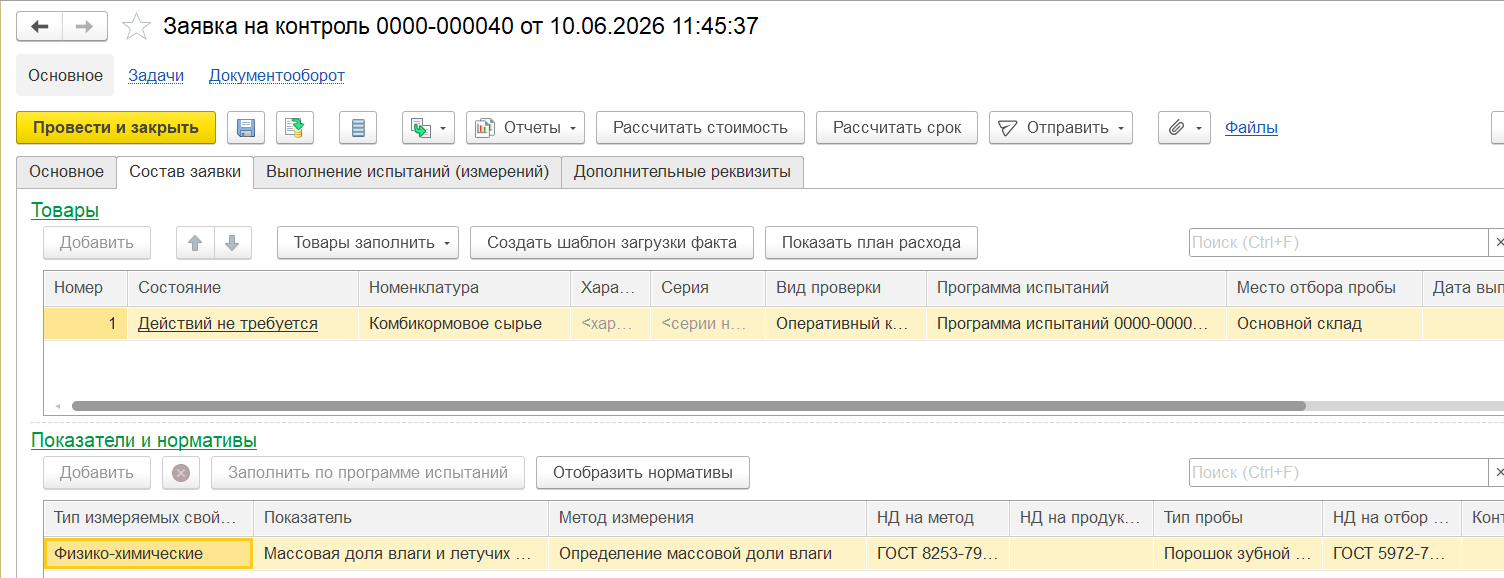Select the Основной склад cell

click(x=1324, y=324)
